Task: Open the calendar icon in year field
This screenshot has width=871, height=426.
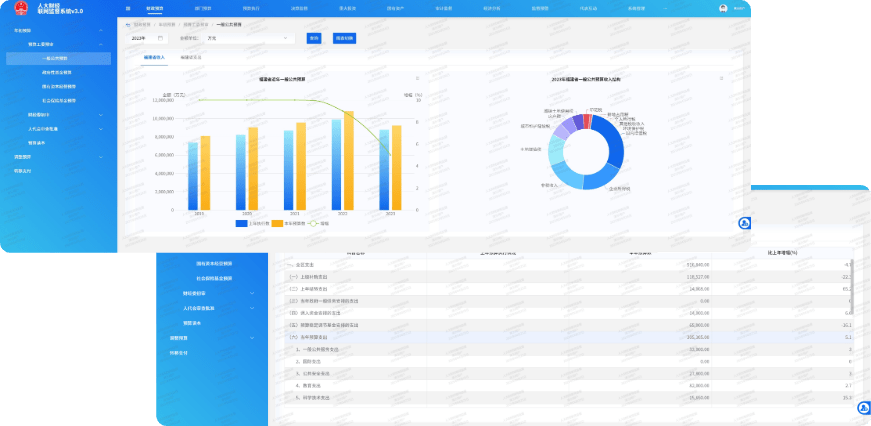Action: click(x=161, y=38)
